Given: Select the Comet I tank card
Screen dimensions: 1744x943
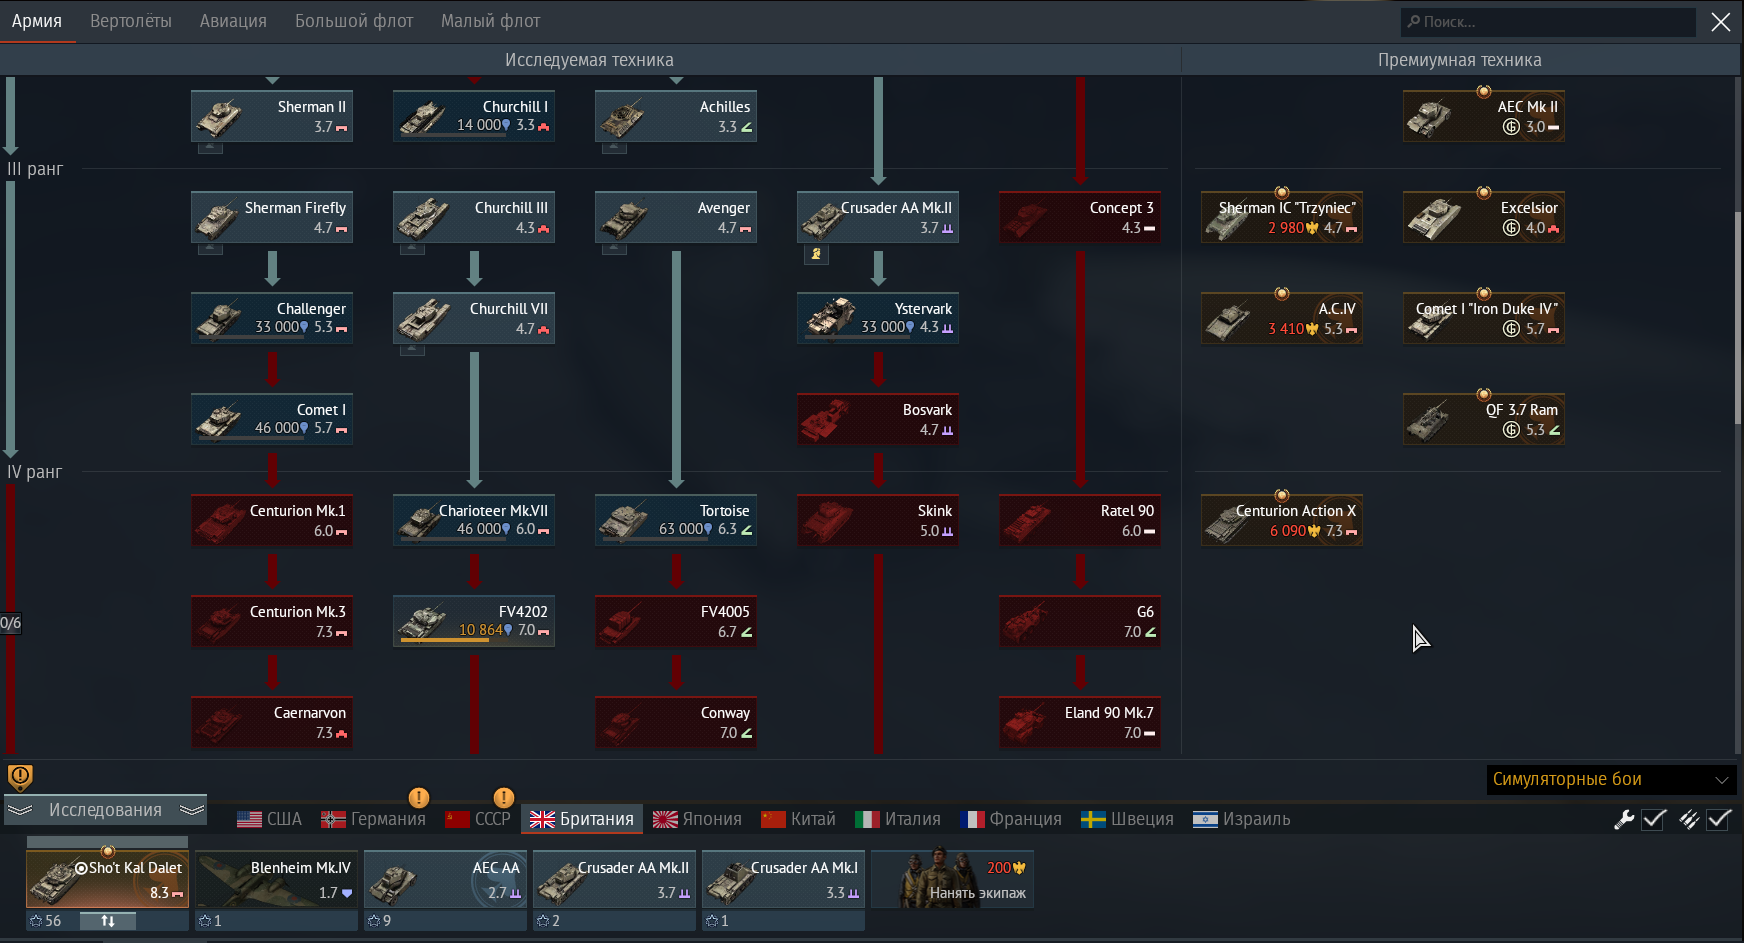Looking at the screenshot, I should point(272,419).
